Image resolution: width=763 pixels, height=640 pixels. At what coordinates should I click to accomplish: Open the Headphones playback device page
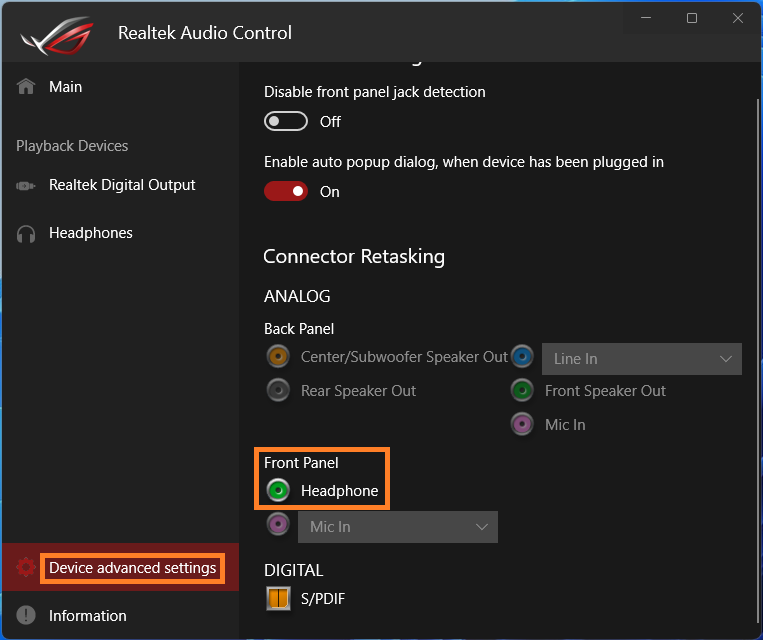tap(120, 233)
